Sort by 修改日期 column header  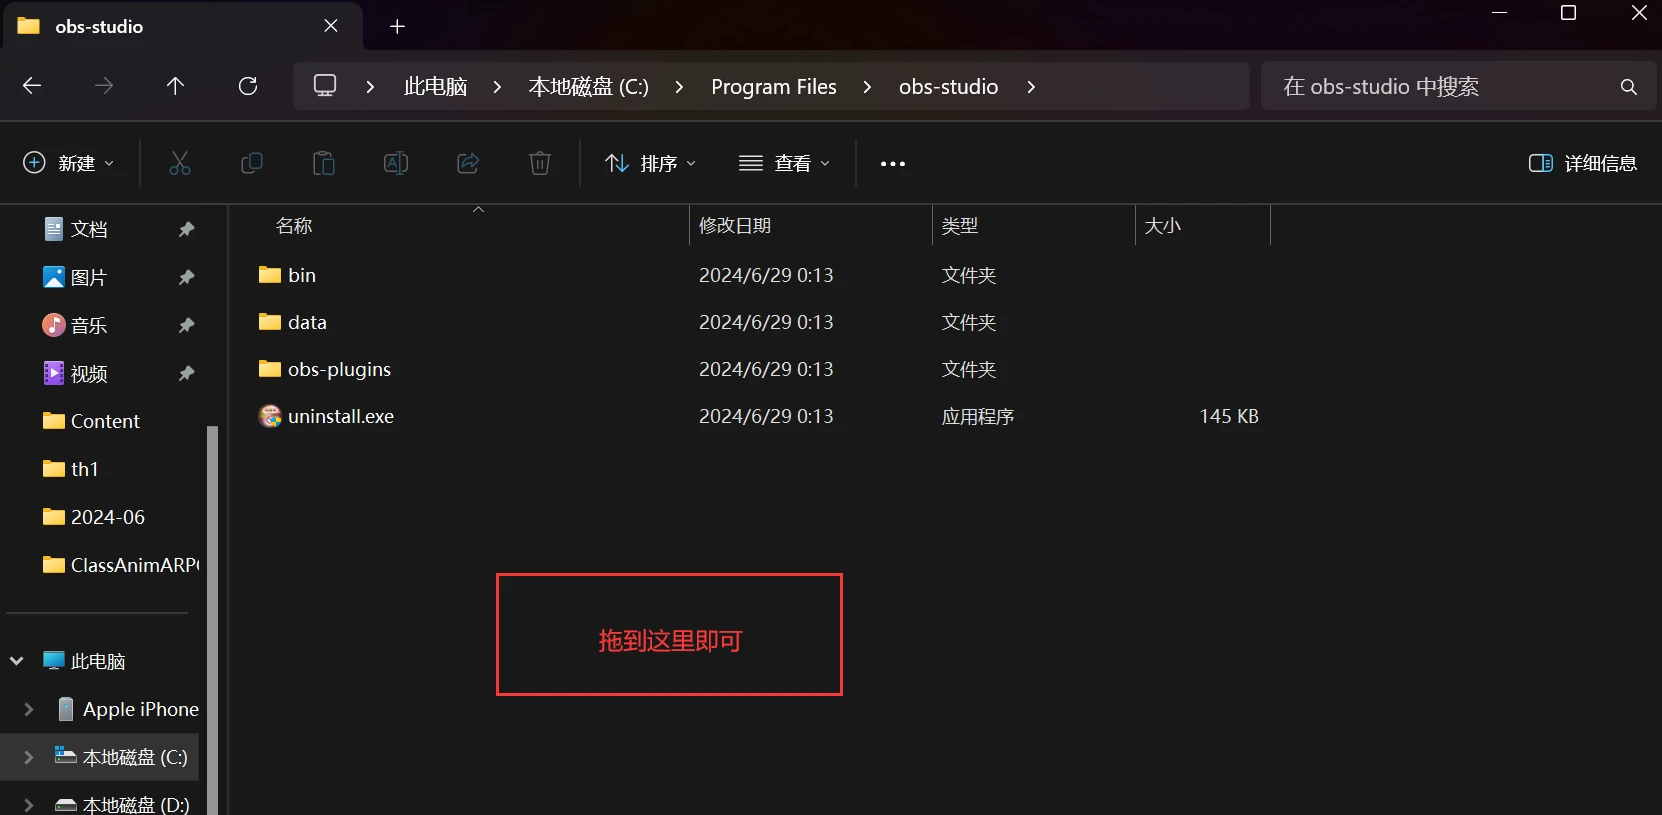coord(735,226)
